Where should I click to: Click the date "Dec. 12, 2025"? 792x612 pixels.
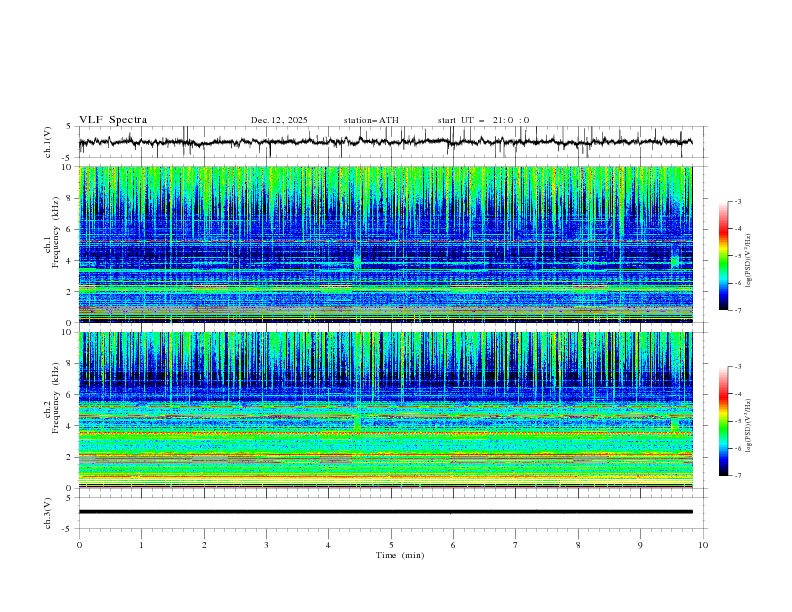click(x=279, y=120)
